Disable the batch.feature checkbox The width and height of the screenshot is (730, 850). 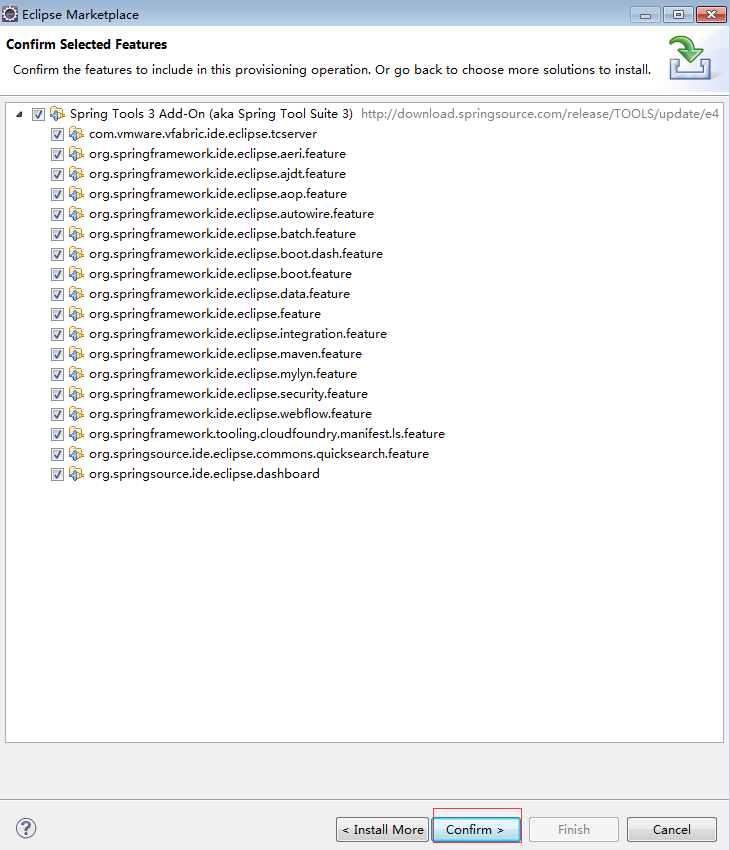pos(57,235)
